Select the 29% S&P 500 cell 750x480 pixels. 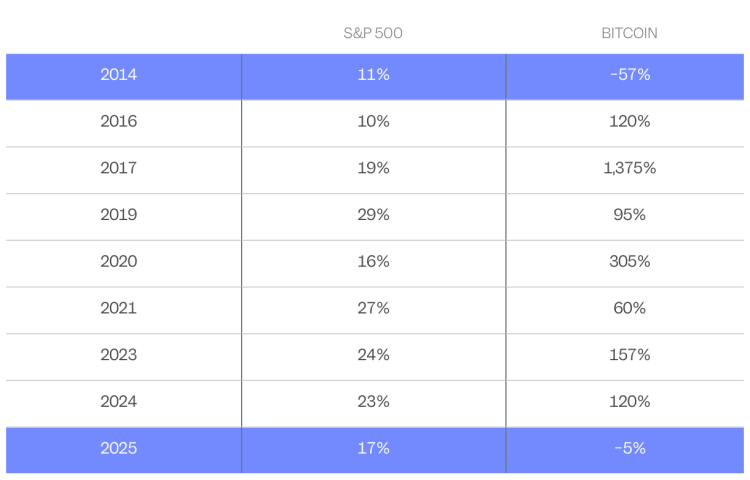pos(373,215)
